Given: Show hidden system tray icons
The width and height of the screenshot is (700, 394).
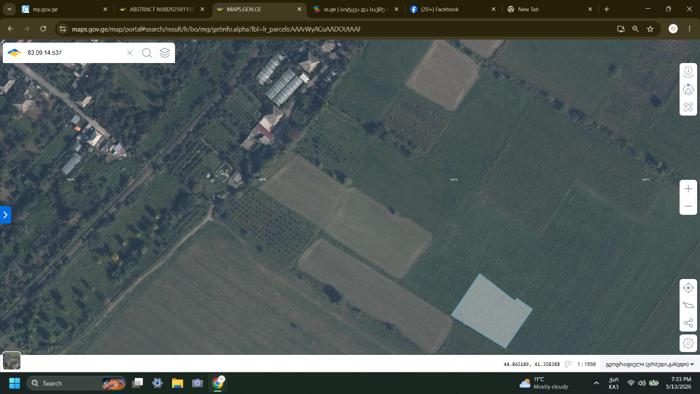Looking at the screenshot, I should pyautogui.click(x=596, y=383).
